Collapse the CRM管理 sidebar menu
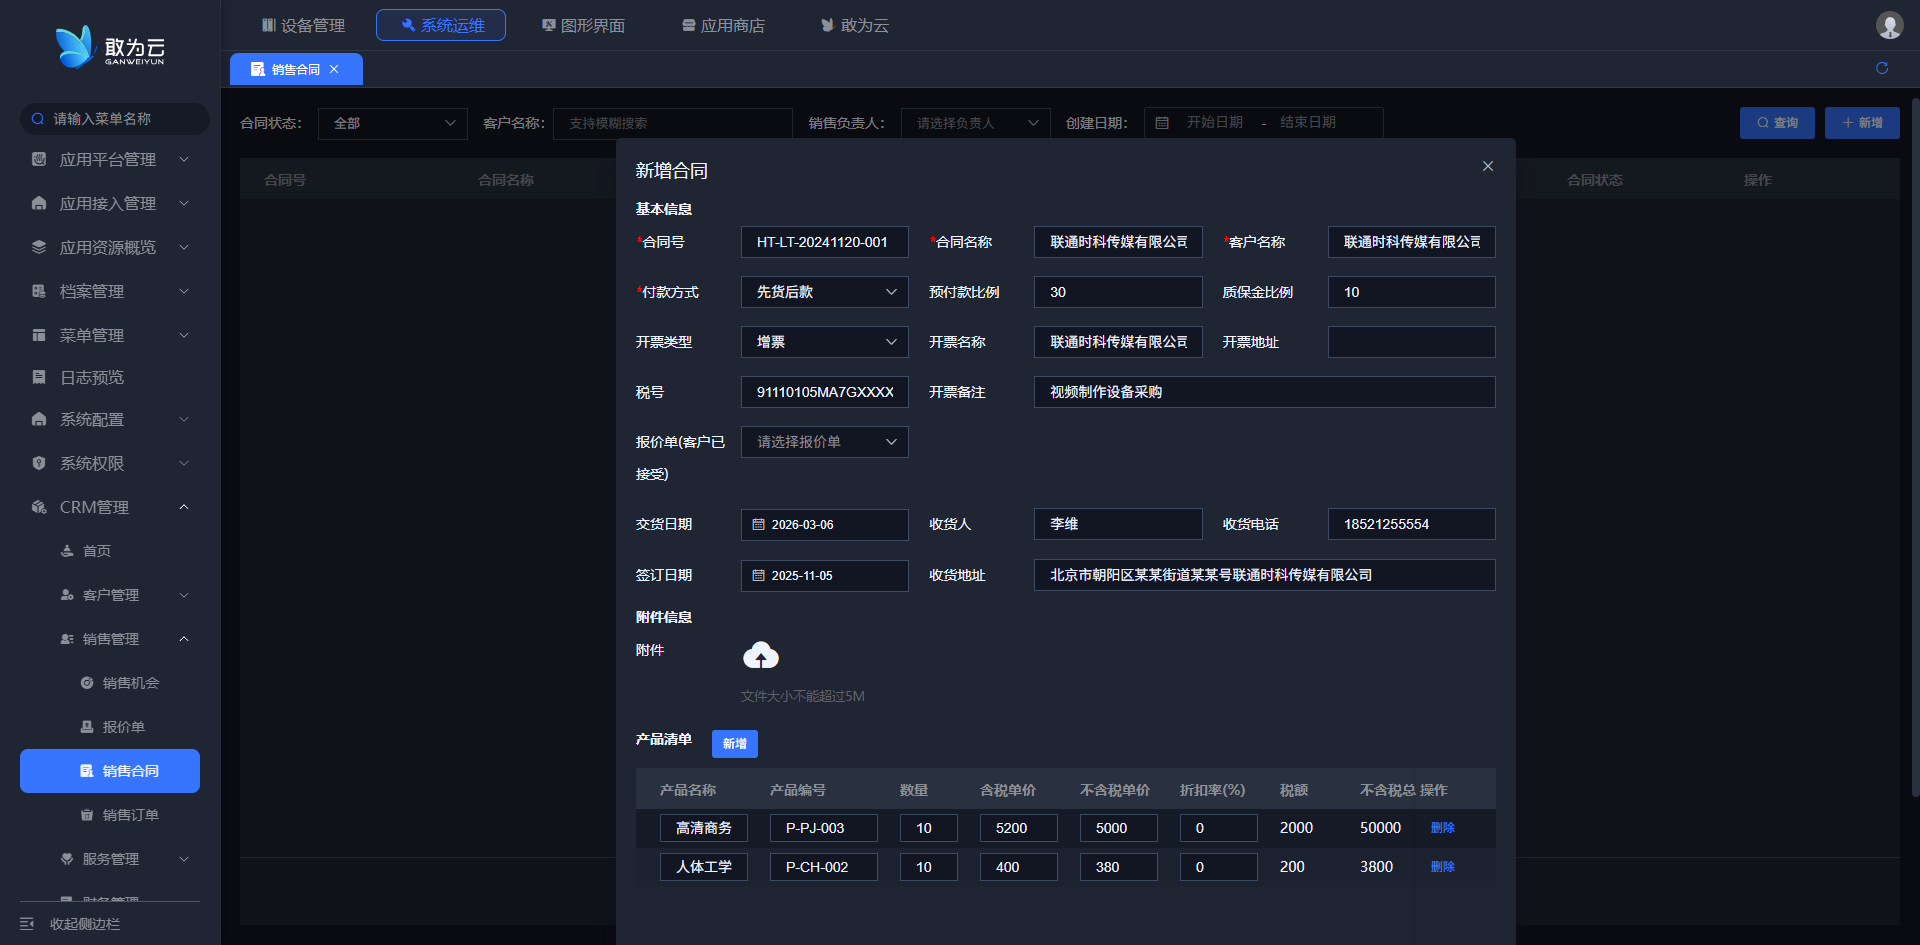Viewport: 1920px width, 945px height. pyautogui.click(x=184, y=507)
